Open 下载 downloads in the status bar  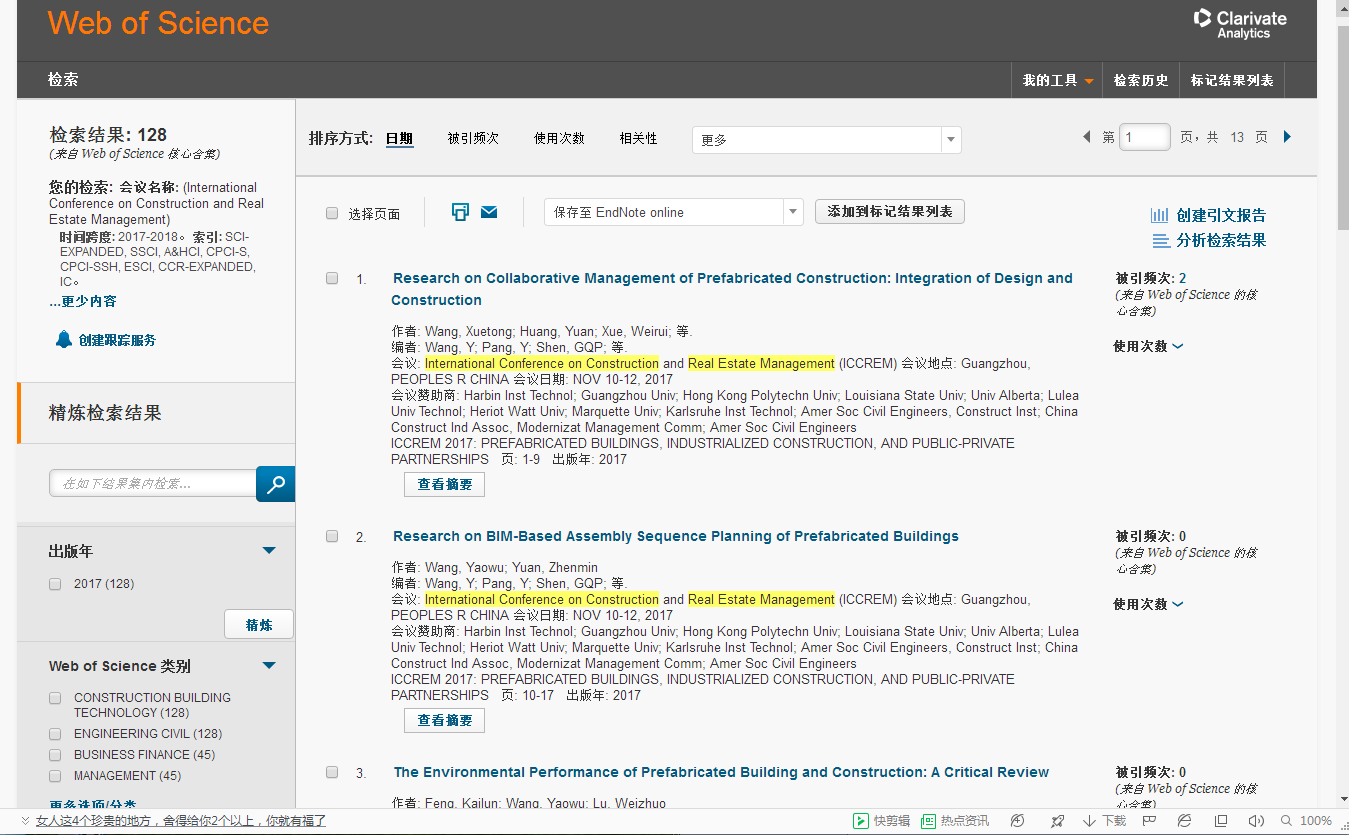click(1105, 821)
